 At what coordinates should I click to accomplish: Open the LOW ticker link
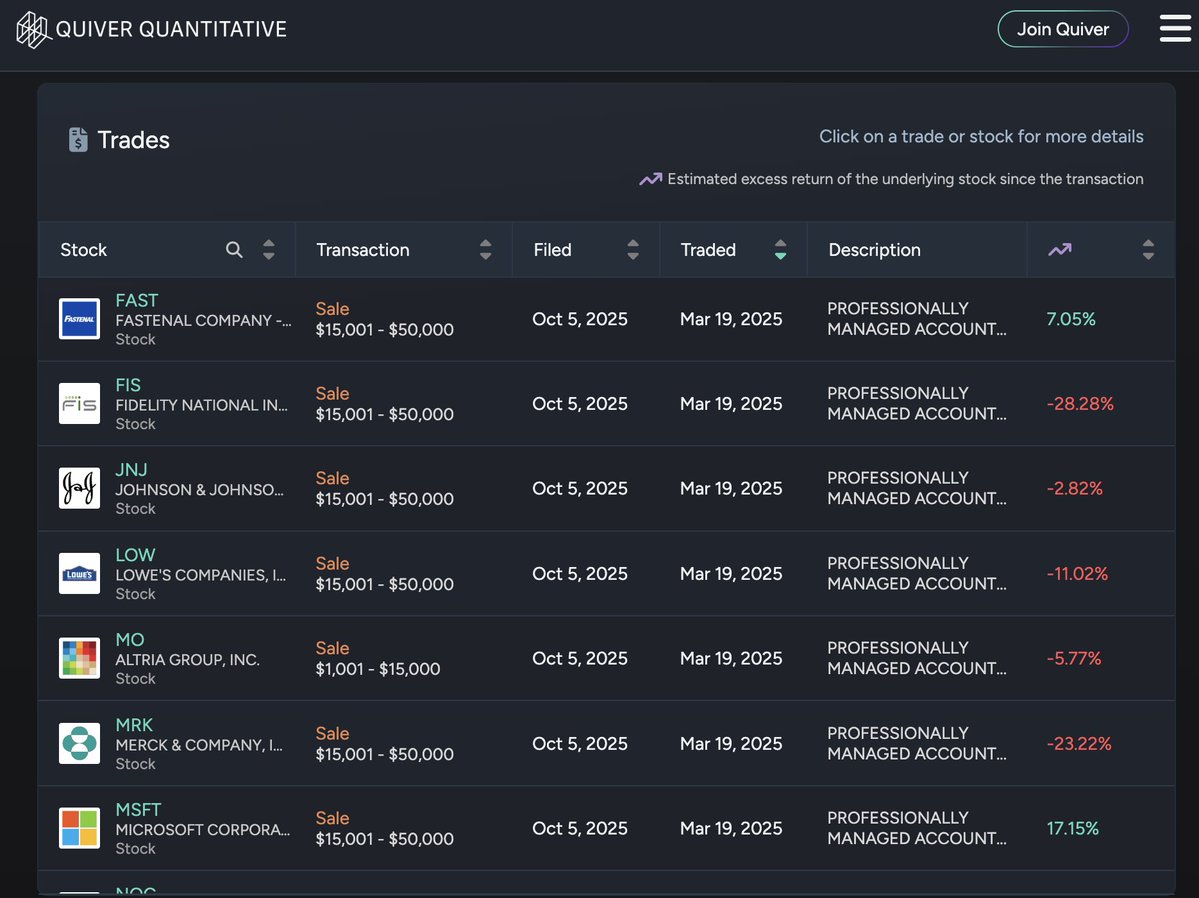click(135, 555)
